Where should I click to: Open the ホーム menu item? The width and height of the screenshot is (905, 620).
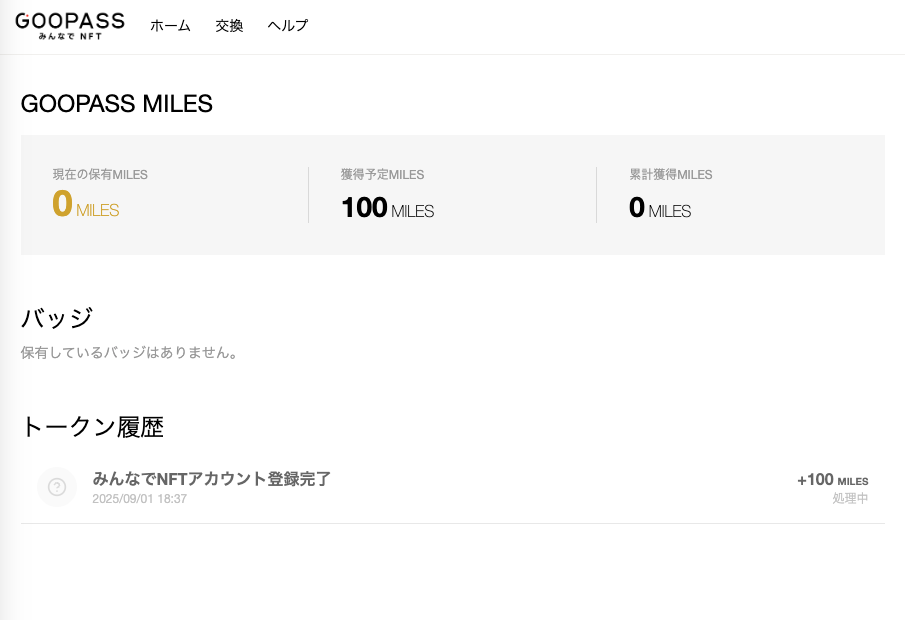pyautogui.click(x=170, y=25)
